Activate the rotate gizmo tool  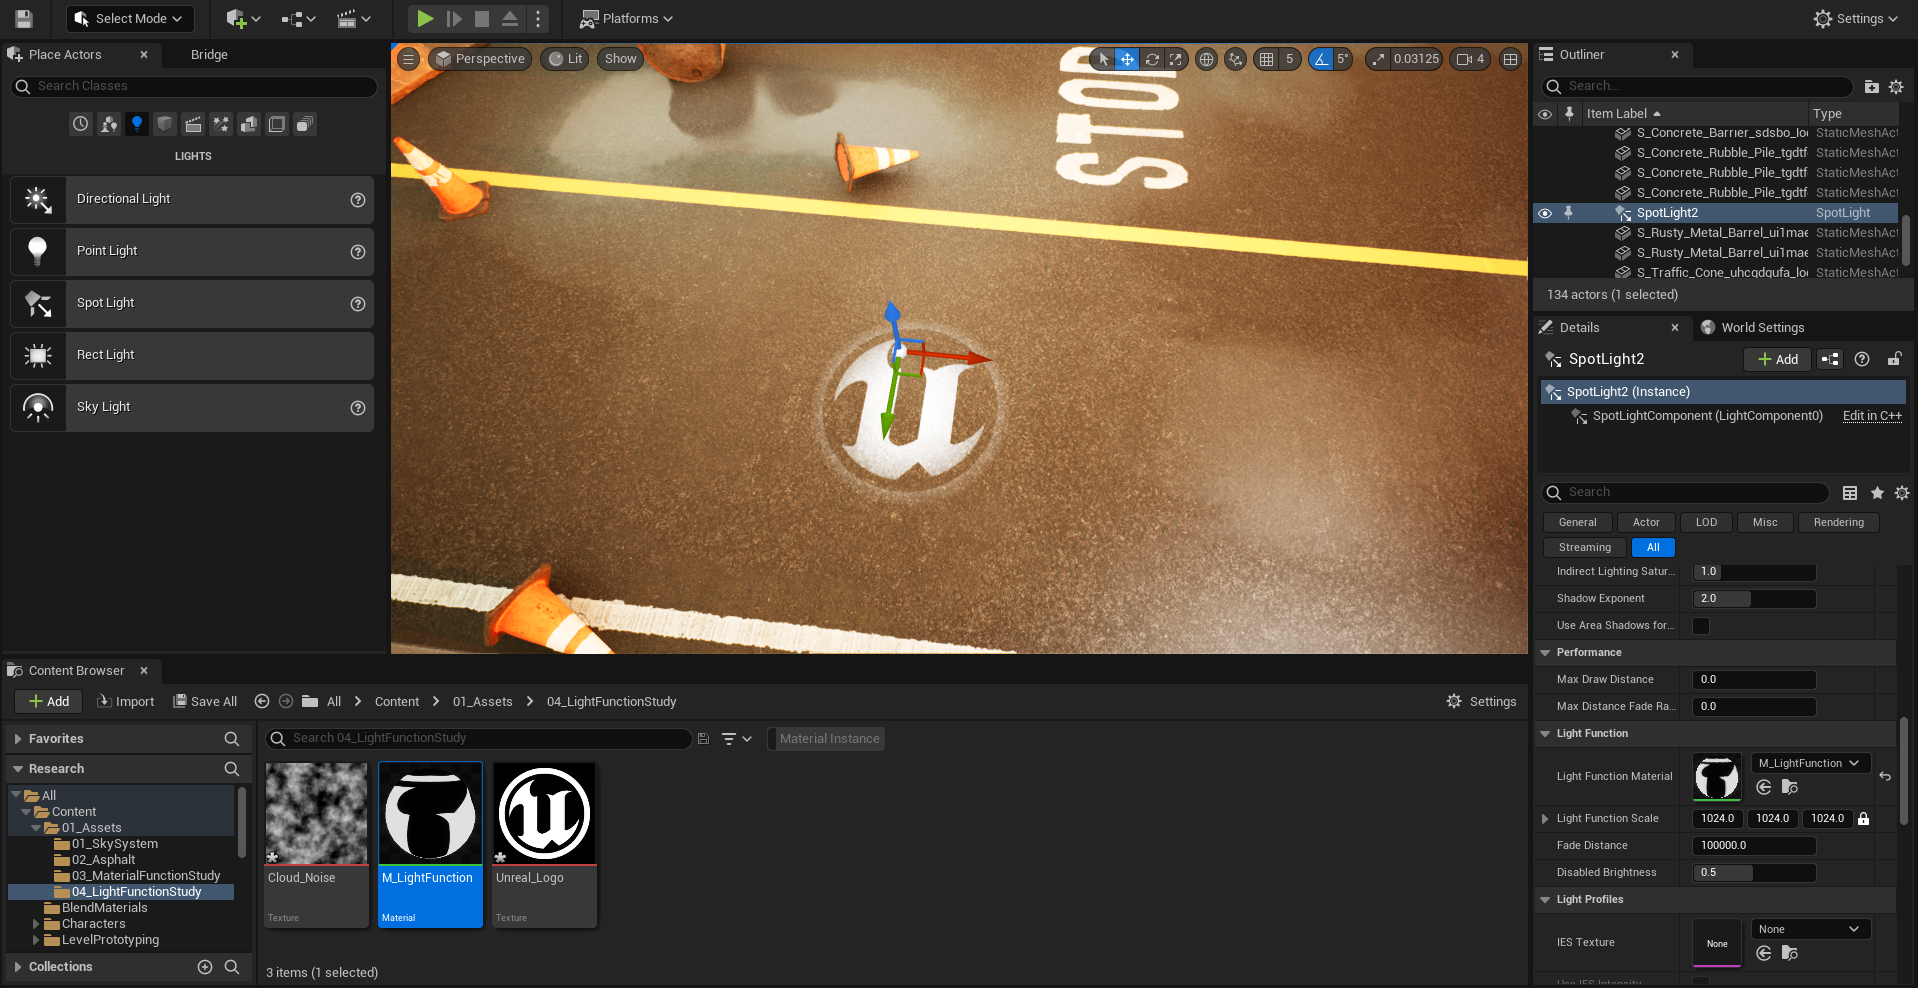pyautogui.click(x=1152, y=59)
